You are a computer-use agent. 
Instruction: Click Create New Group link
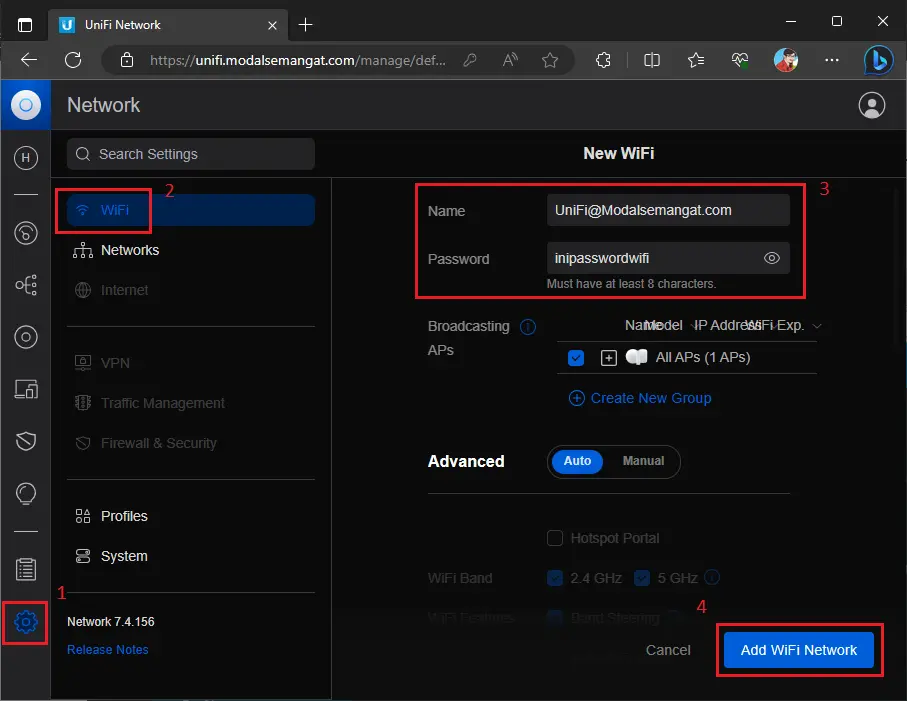[640, 398]
